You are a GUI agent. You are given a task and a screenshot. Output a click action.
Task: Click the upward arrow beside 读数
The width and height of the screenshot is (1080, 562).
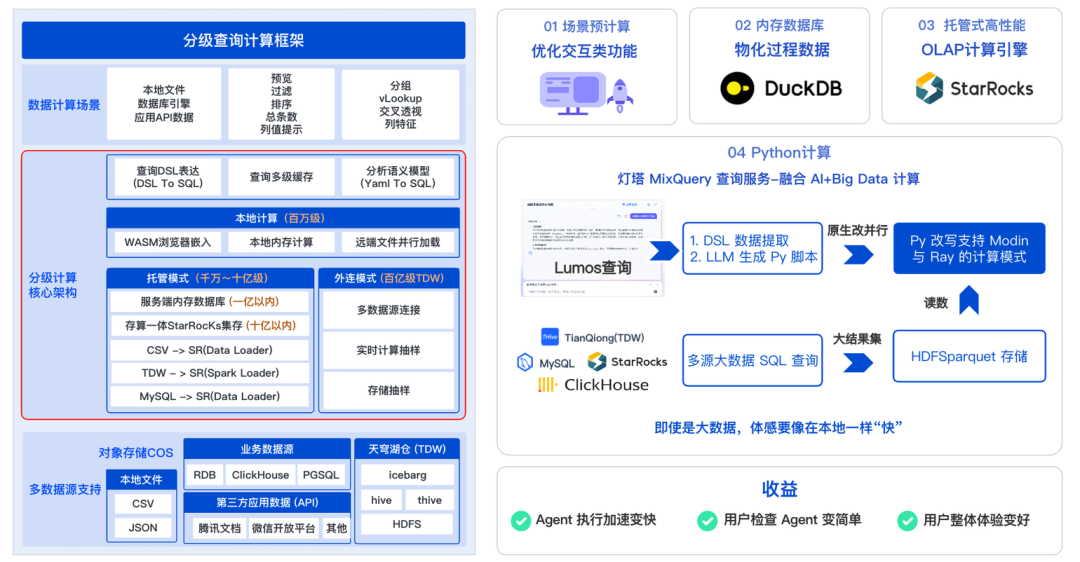969,301
